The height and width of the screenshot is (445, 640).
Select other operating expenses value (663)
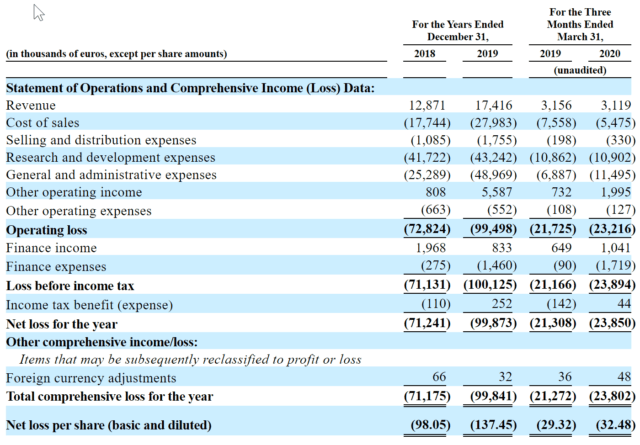coord(436,210)
